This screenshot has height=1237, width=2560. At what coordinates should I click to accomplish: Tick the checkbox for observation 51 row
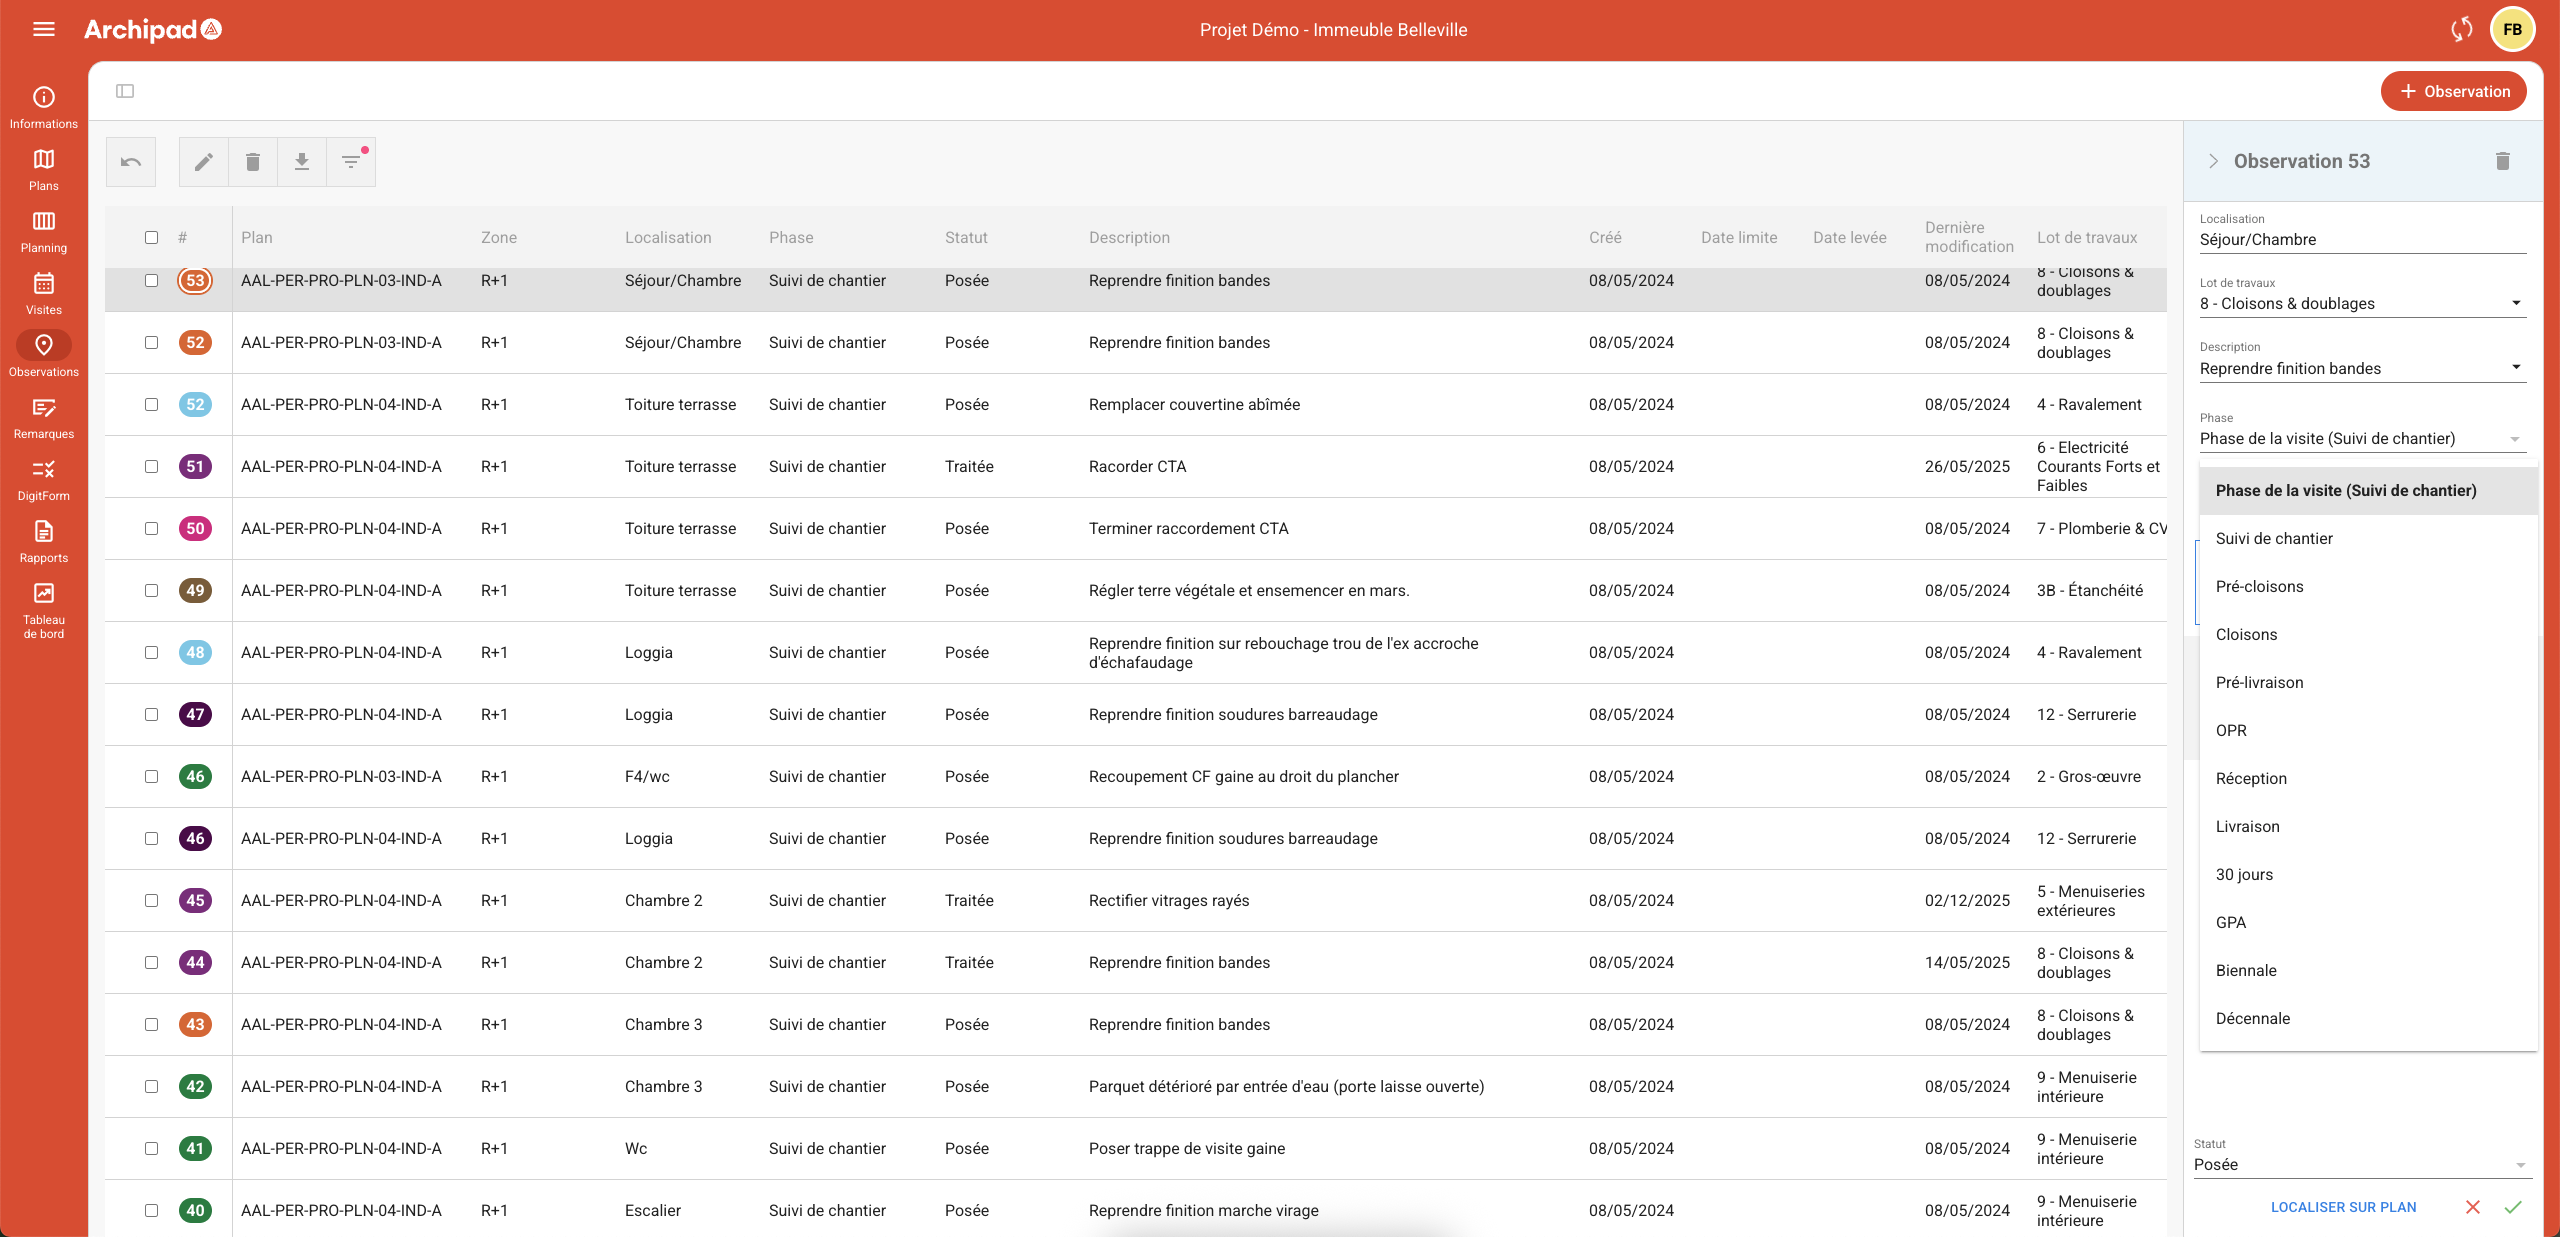(x=151, y=466)
